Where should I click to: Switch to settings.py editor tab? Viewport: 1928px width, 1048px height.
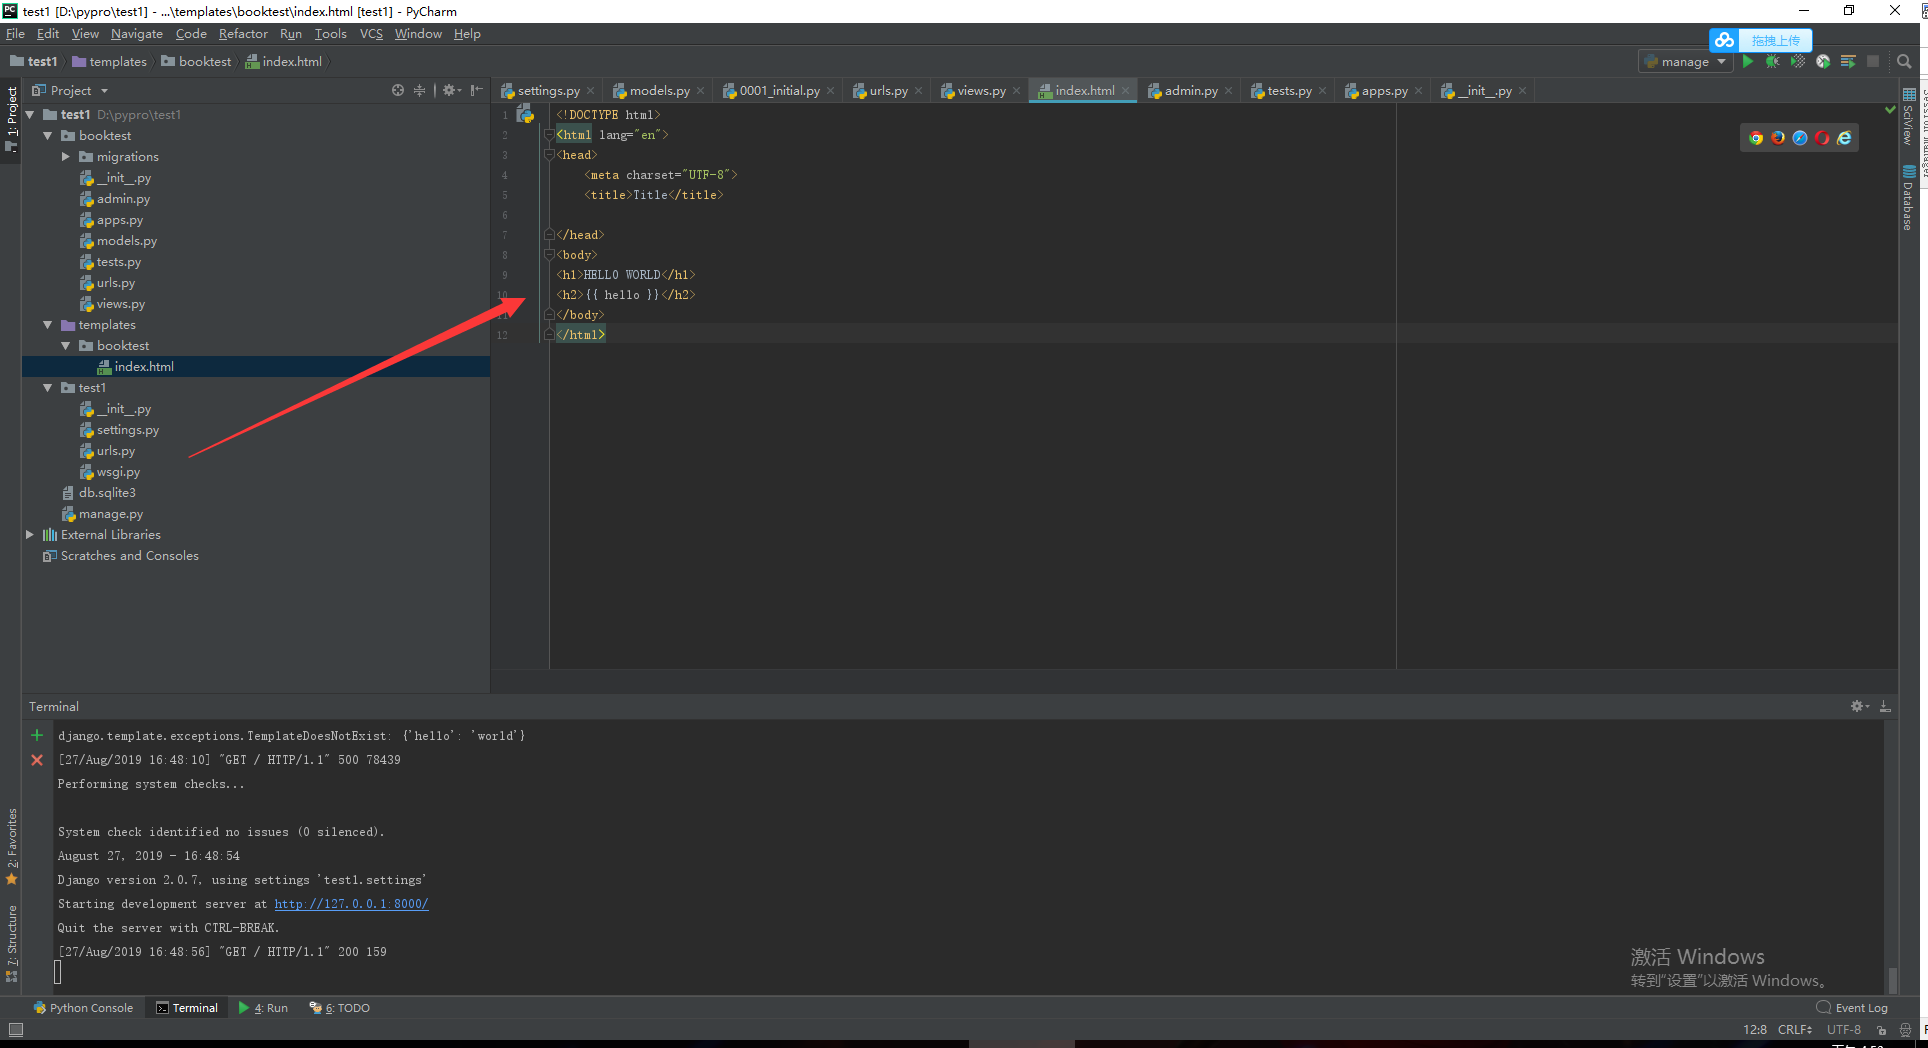pos(548,91)
